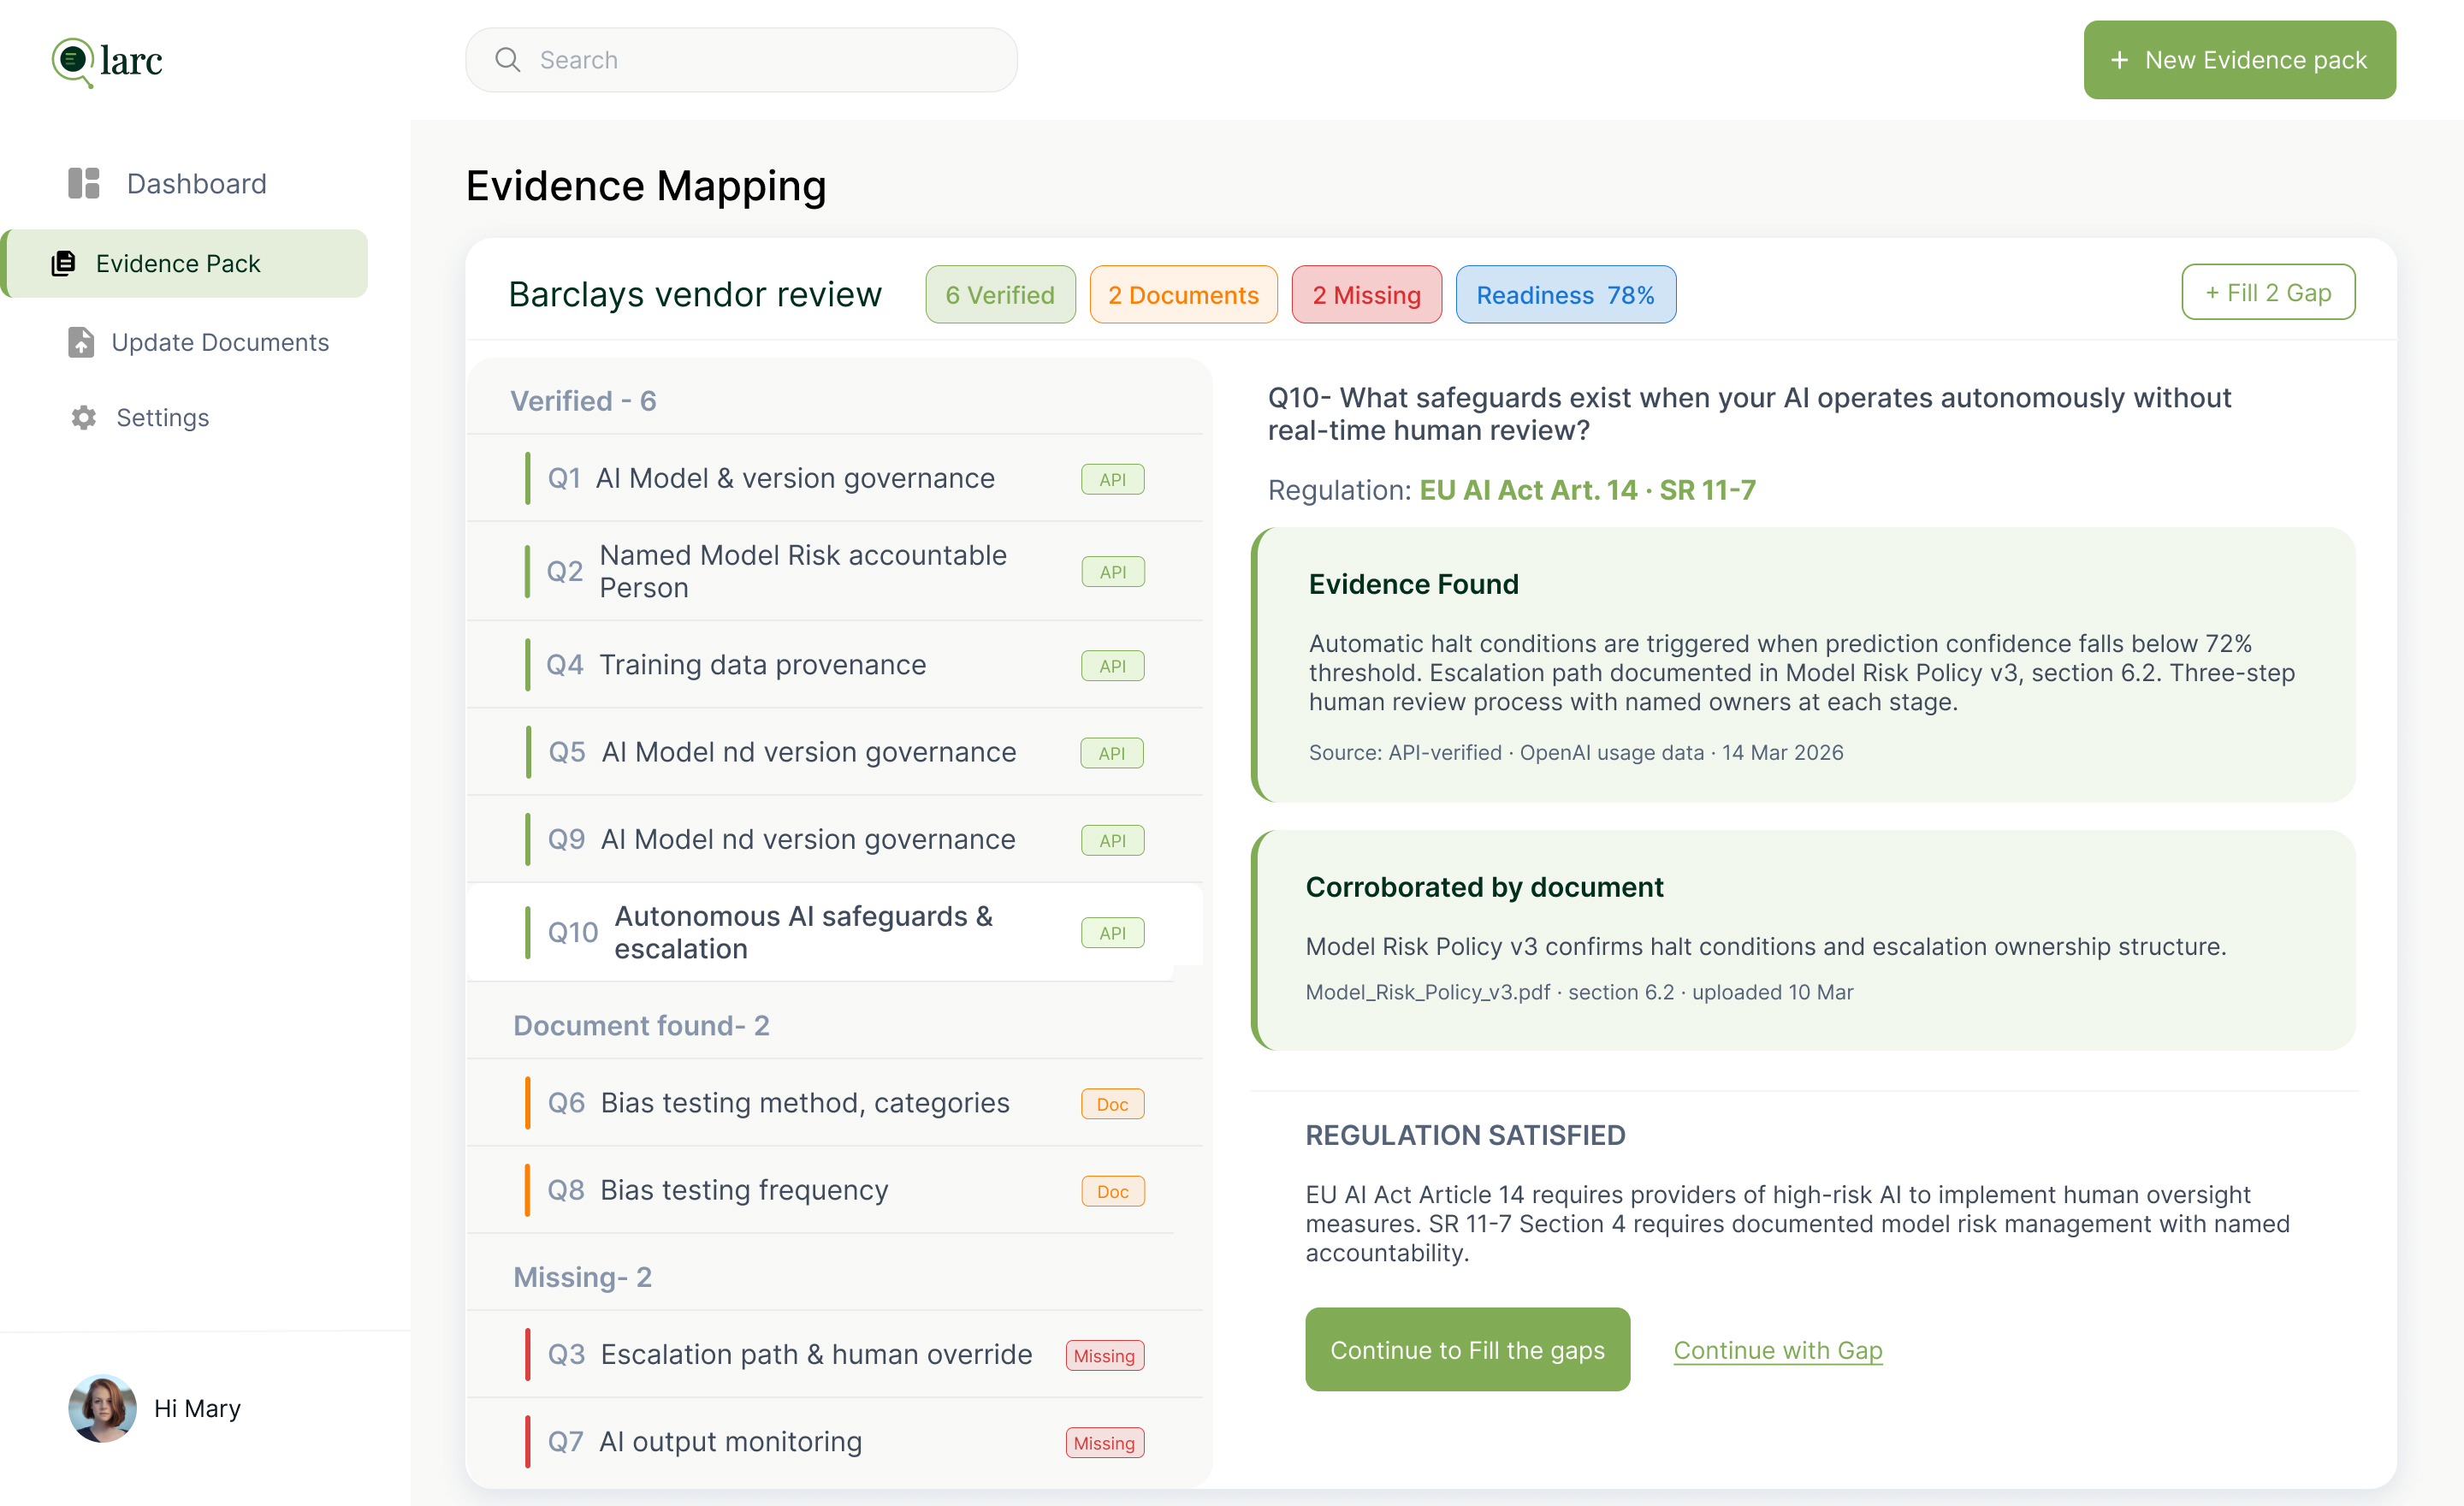Viewport: 2464px width, 1506px height.
Task: Select Q9 AI Model nd version governance
Action: (x=835, y=839)
